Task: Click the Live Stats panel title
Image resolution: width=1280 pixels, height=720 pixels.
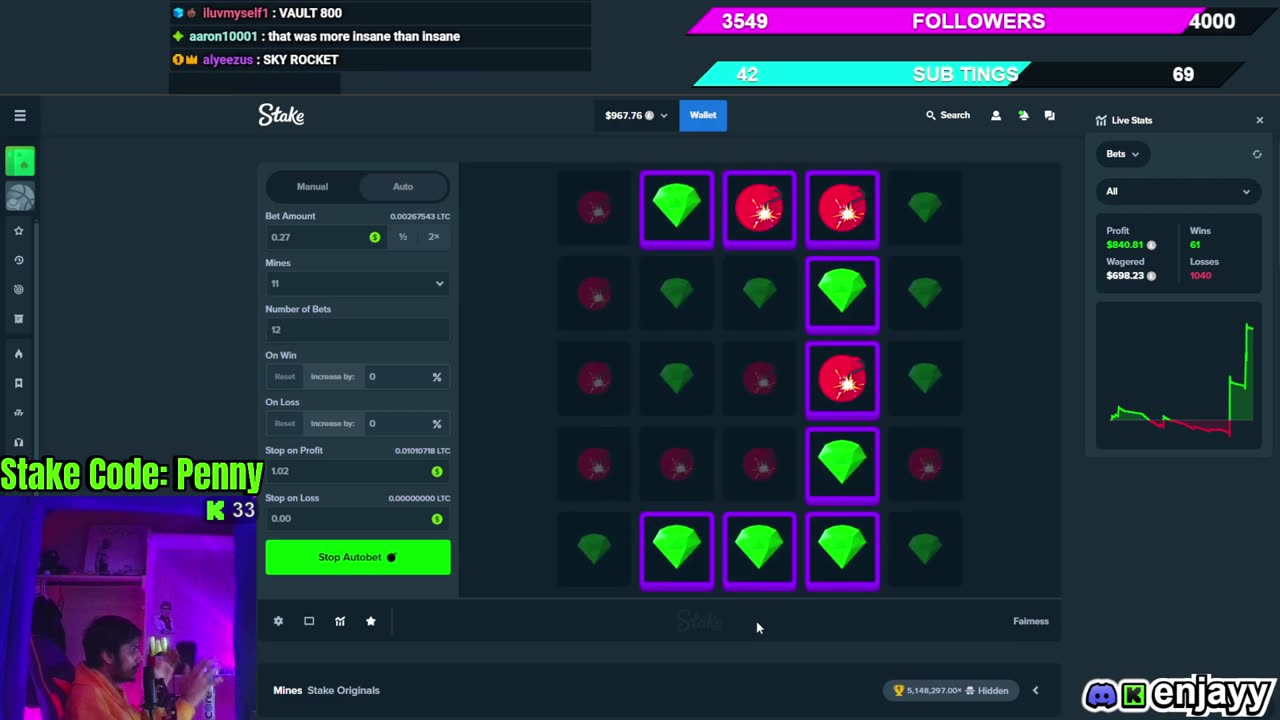Action: (1132, 120)
